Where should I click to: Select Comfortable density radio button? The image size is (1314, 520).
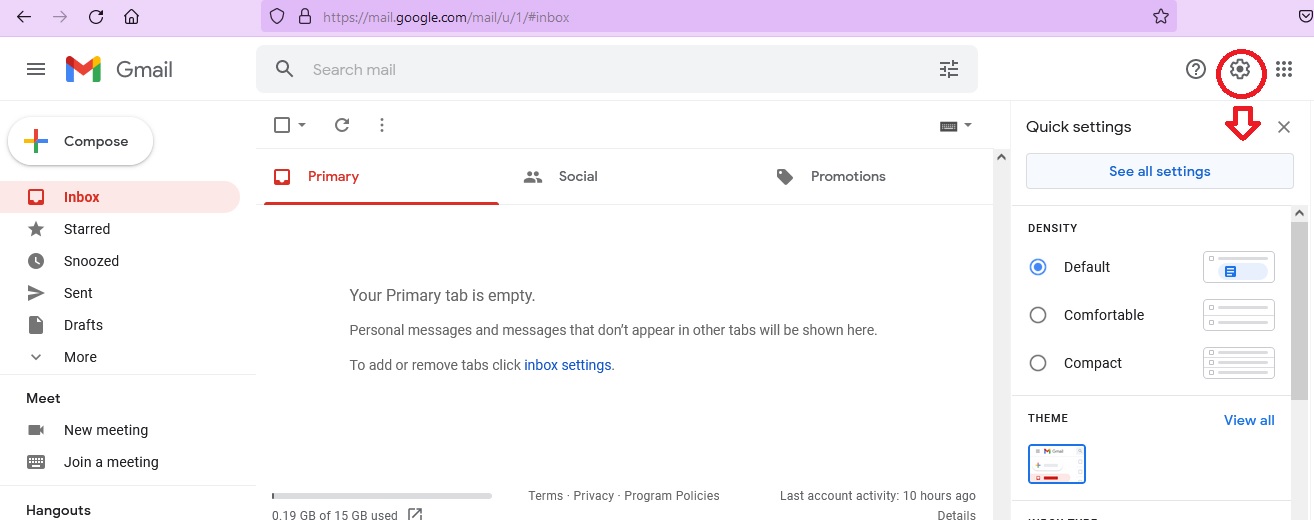click(x=1038, y=315)
